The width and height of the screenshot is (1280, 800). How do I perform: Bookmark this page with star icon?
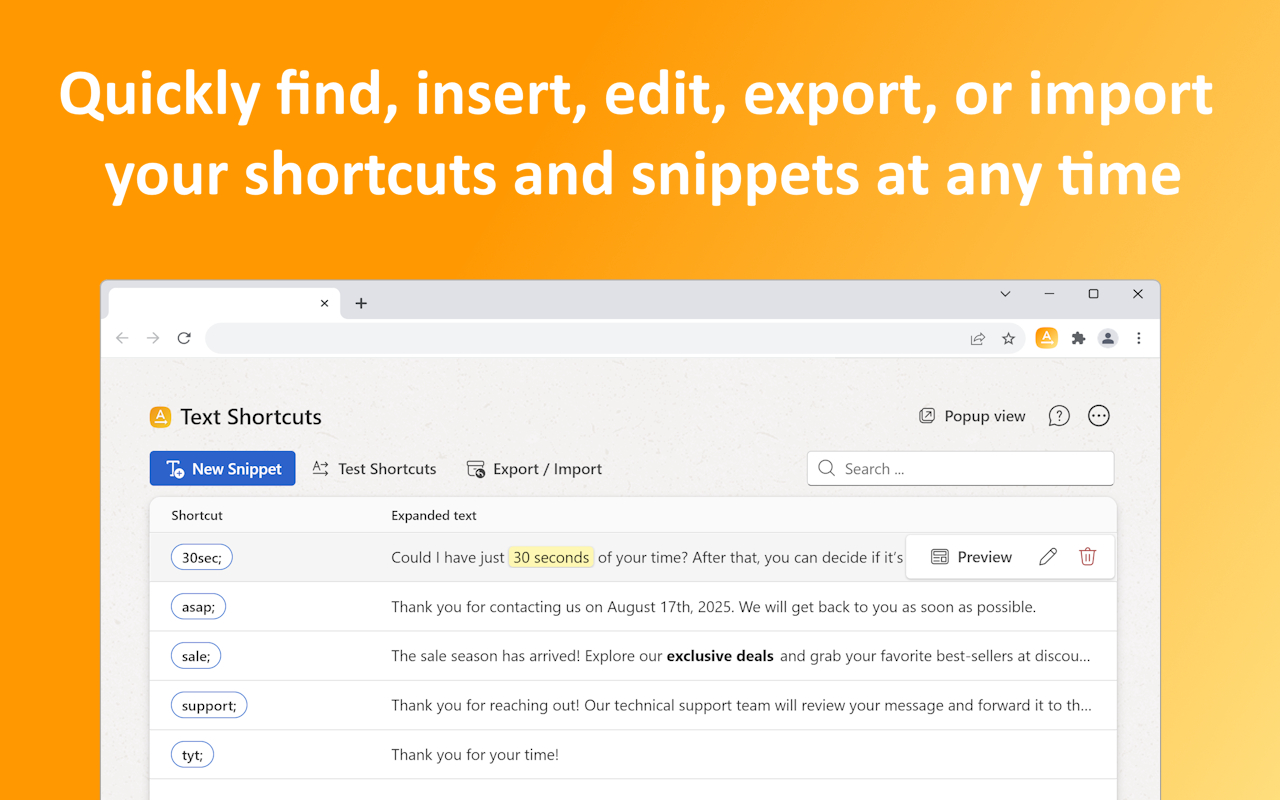coord(1008,338)
